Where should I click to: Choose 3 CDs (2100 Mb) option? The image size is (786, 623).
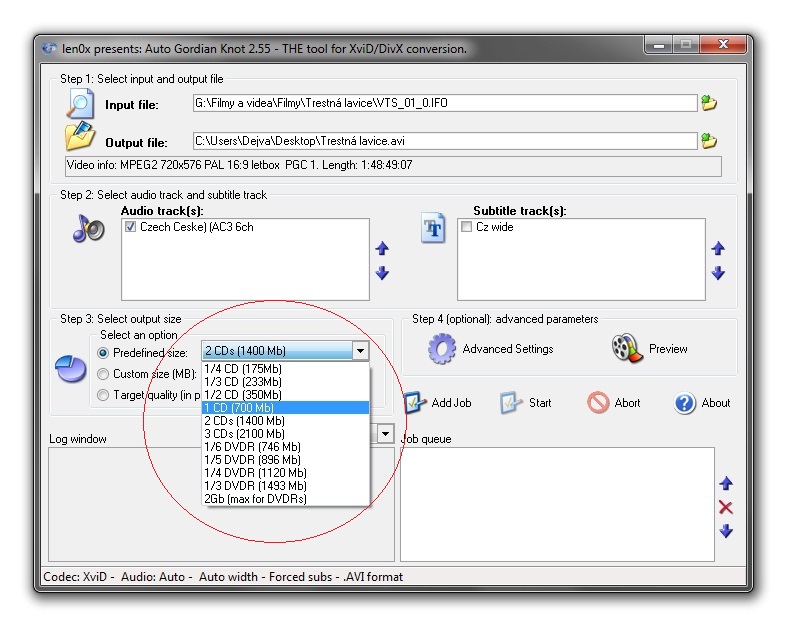[286, 434]
